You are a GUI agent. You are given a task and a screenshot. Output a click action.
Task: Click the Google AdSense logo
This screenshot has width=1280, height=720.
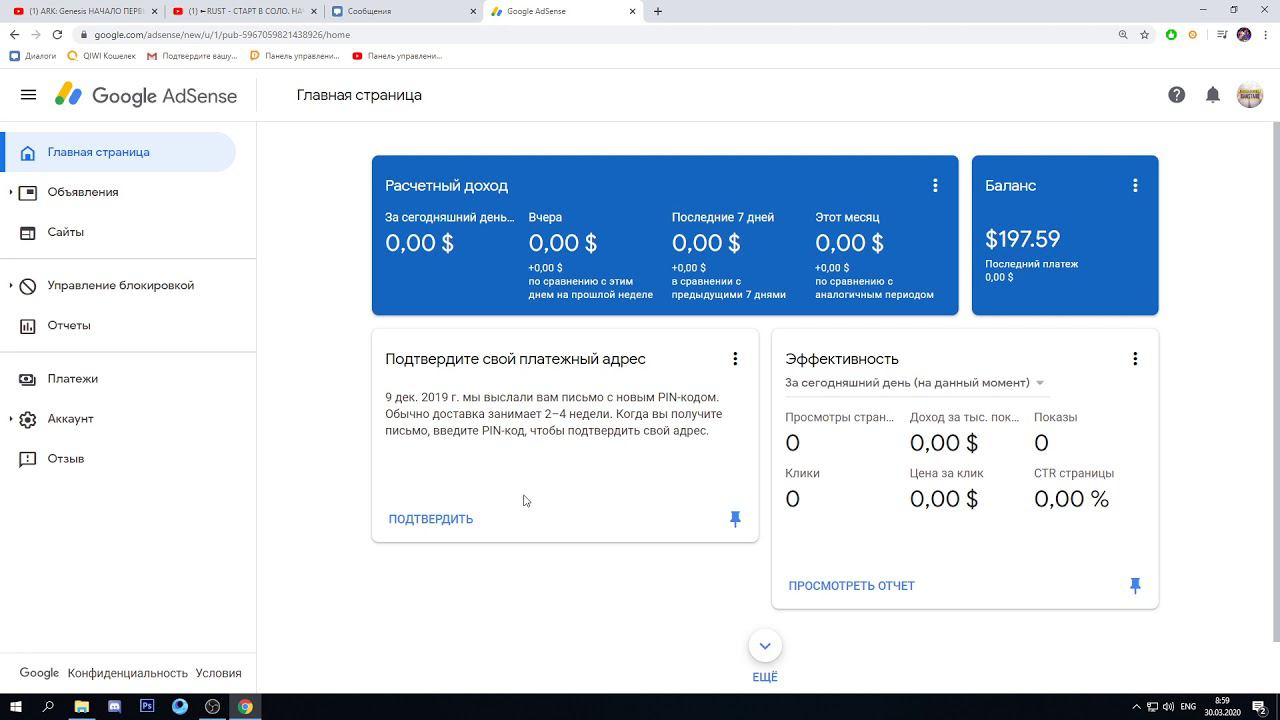pos(146,95)
